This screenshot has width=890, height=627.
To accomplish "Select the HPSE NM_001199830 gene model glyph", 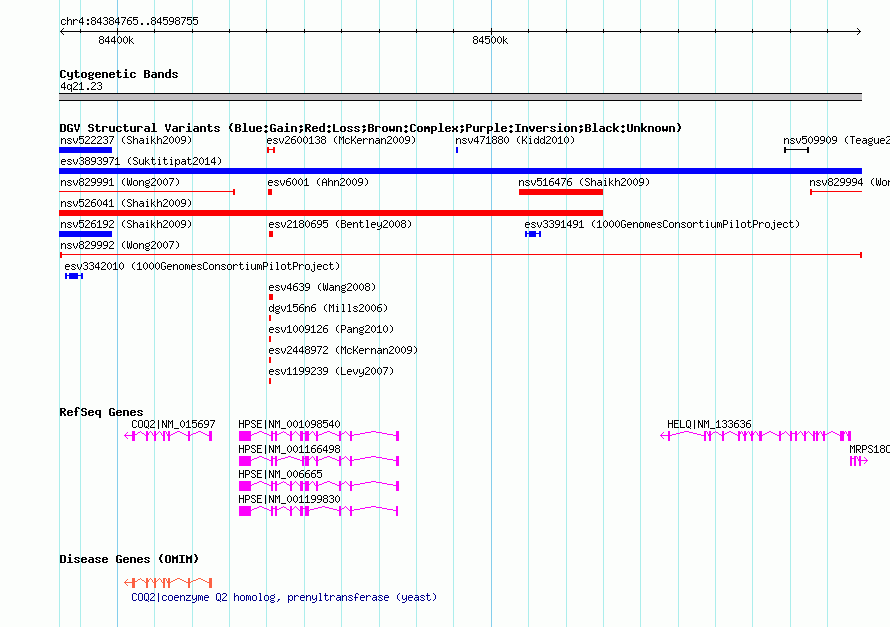I will click(318, 511).
